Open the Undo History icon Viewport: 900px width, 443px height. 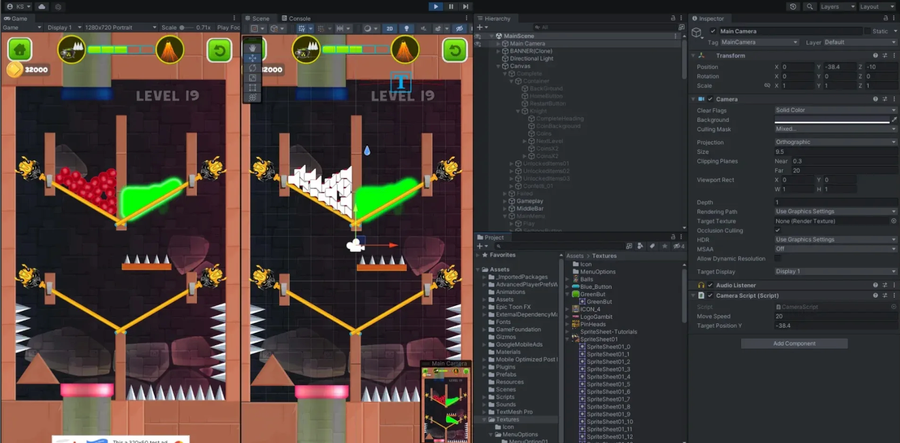pos(792,6)
